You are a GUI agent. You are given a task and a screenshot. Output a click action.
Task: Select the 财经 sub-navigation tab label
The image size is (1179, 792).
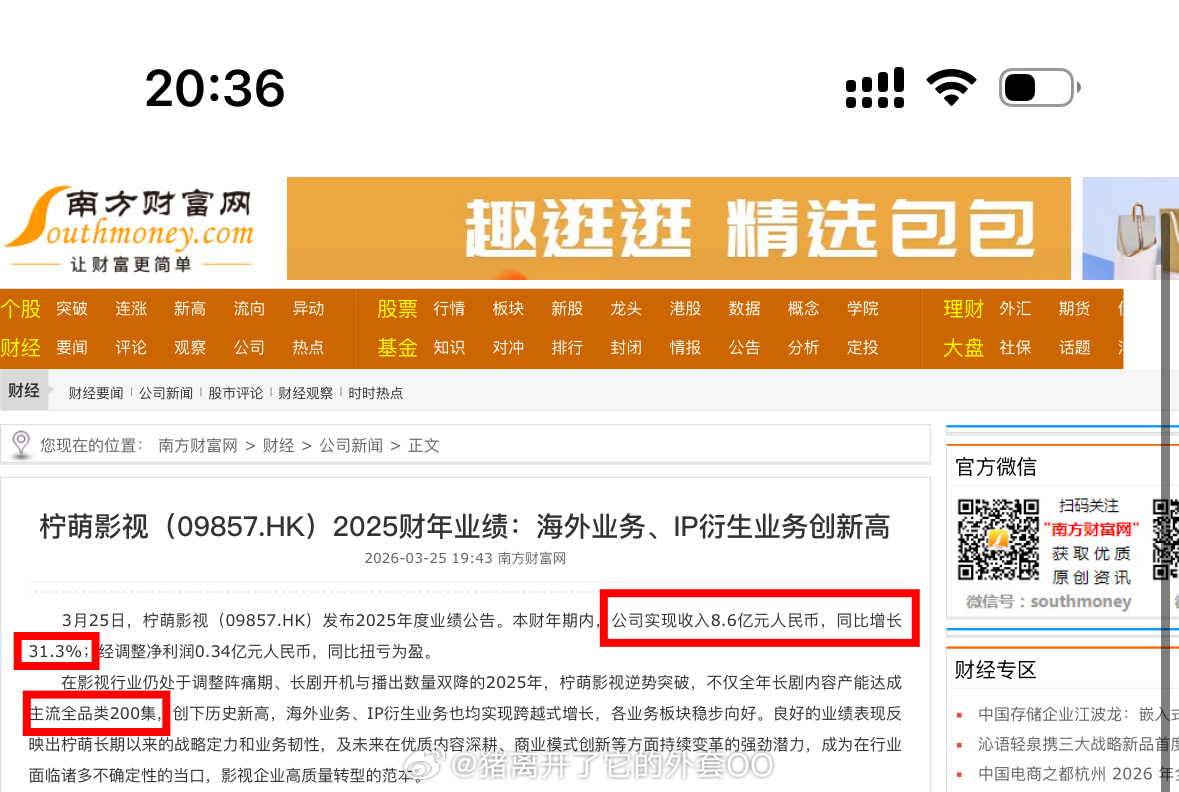[x=24, y=390]
